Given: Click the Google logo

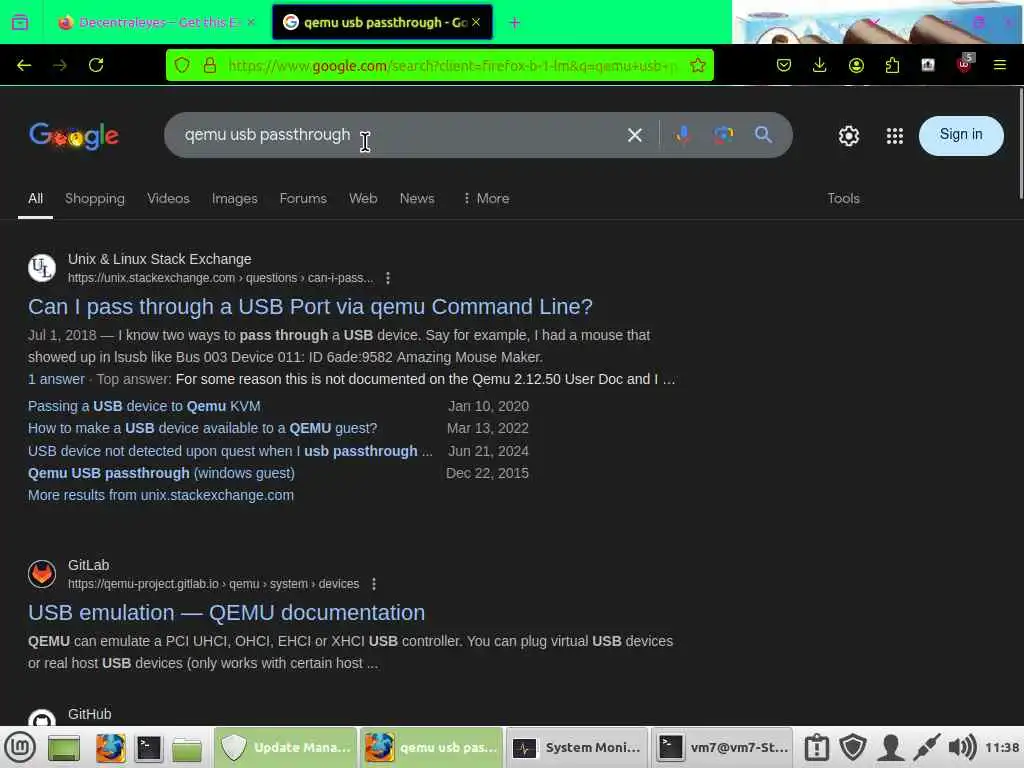Looking at the screenshot, I should 74,136.
